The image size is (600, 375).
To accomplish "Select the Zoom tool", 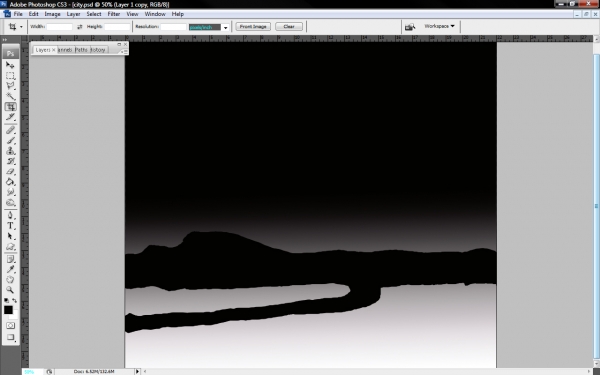I will click(10, 290).
